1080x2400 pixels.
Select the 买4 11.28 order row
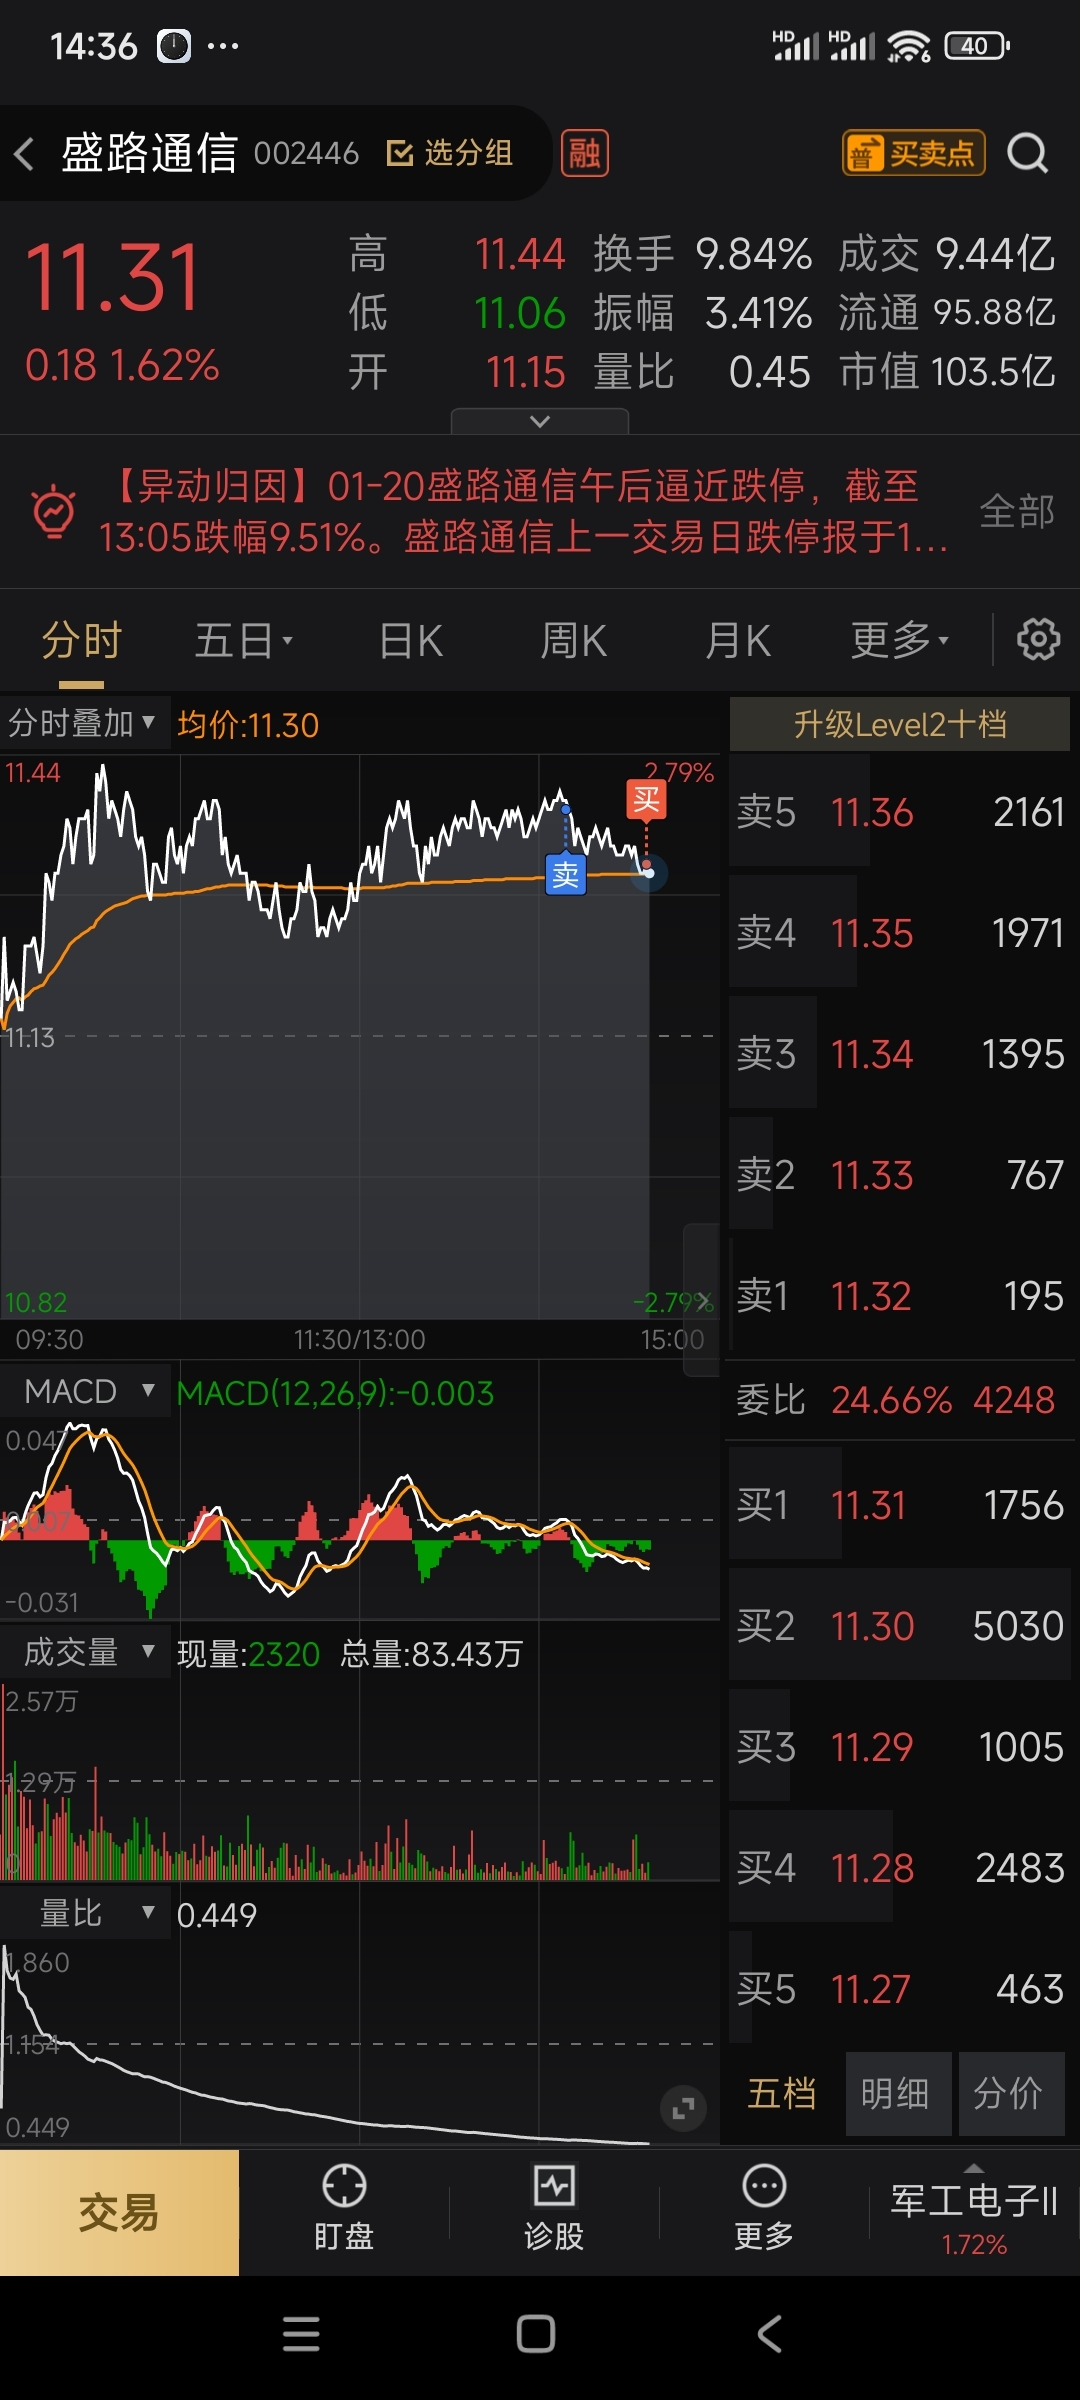(899, 1868)
